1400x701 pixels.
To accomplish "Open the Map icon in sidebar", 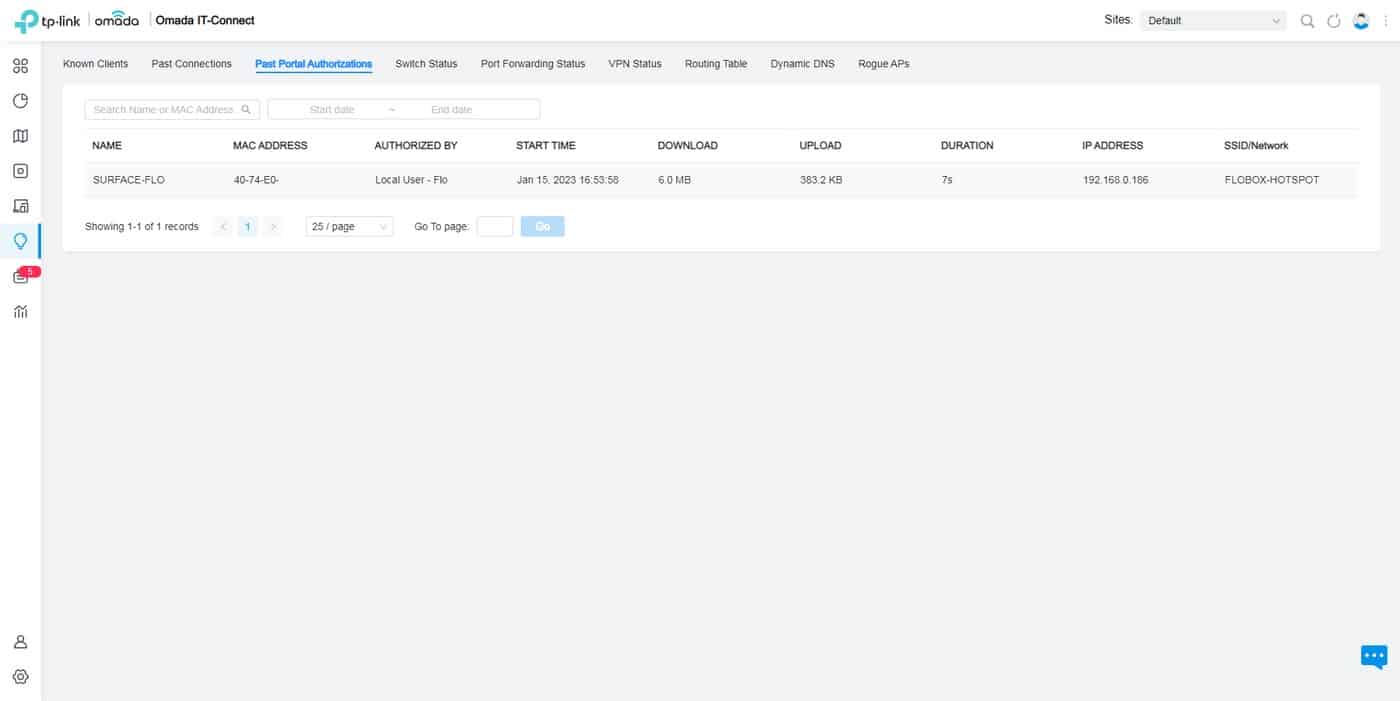I will (x=20, y=136).
